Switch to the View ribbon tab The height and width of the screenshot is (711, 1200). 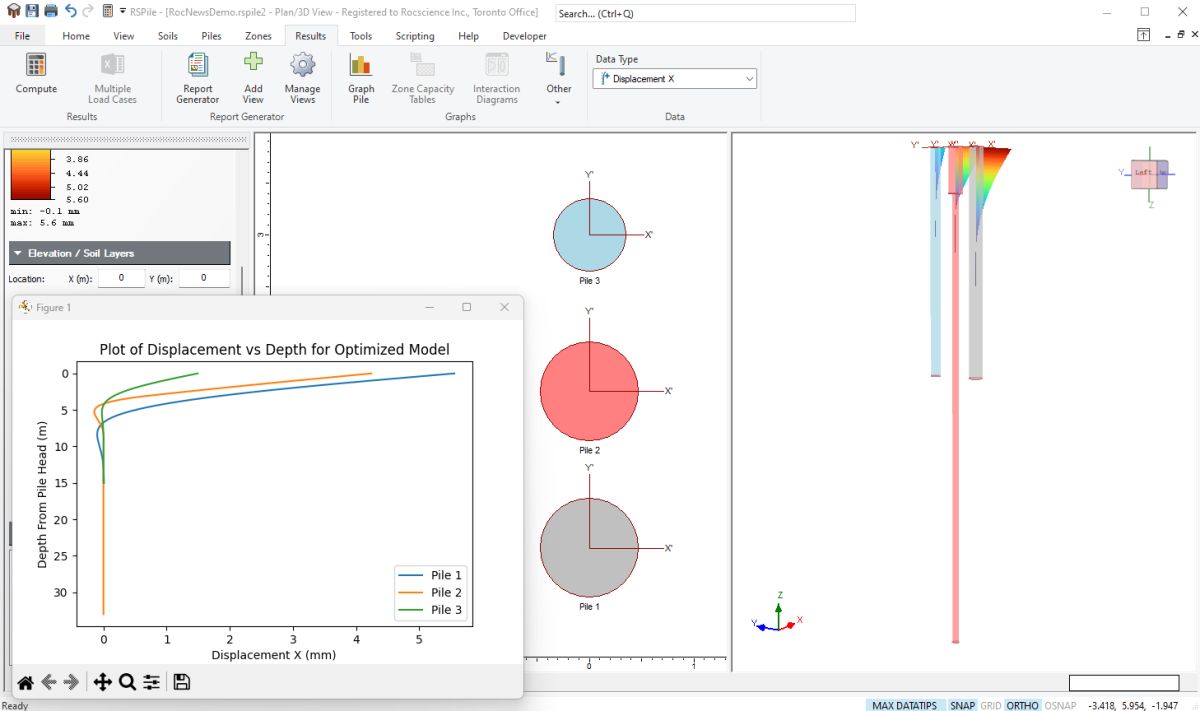pyautogui.click(x=123, y=36)
